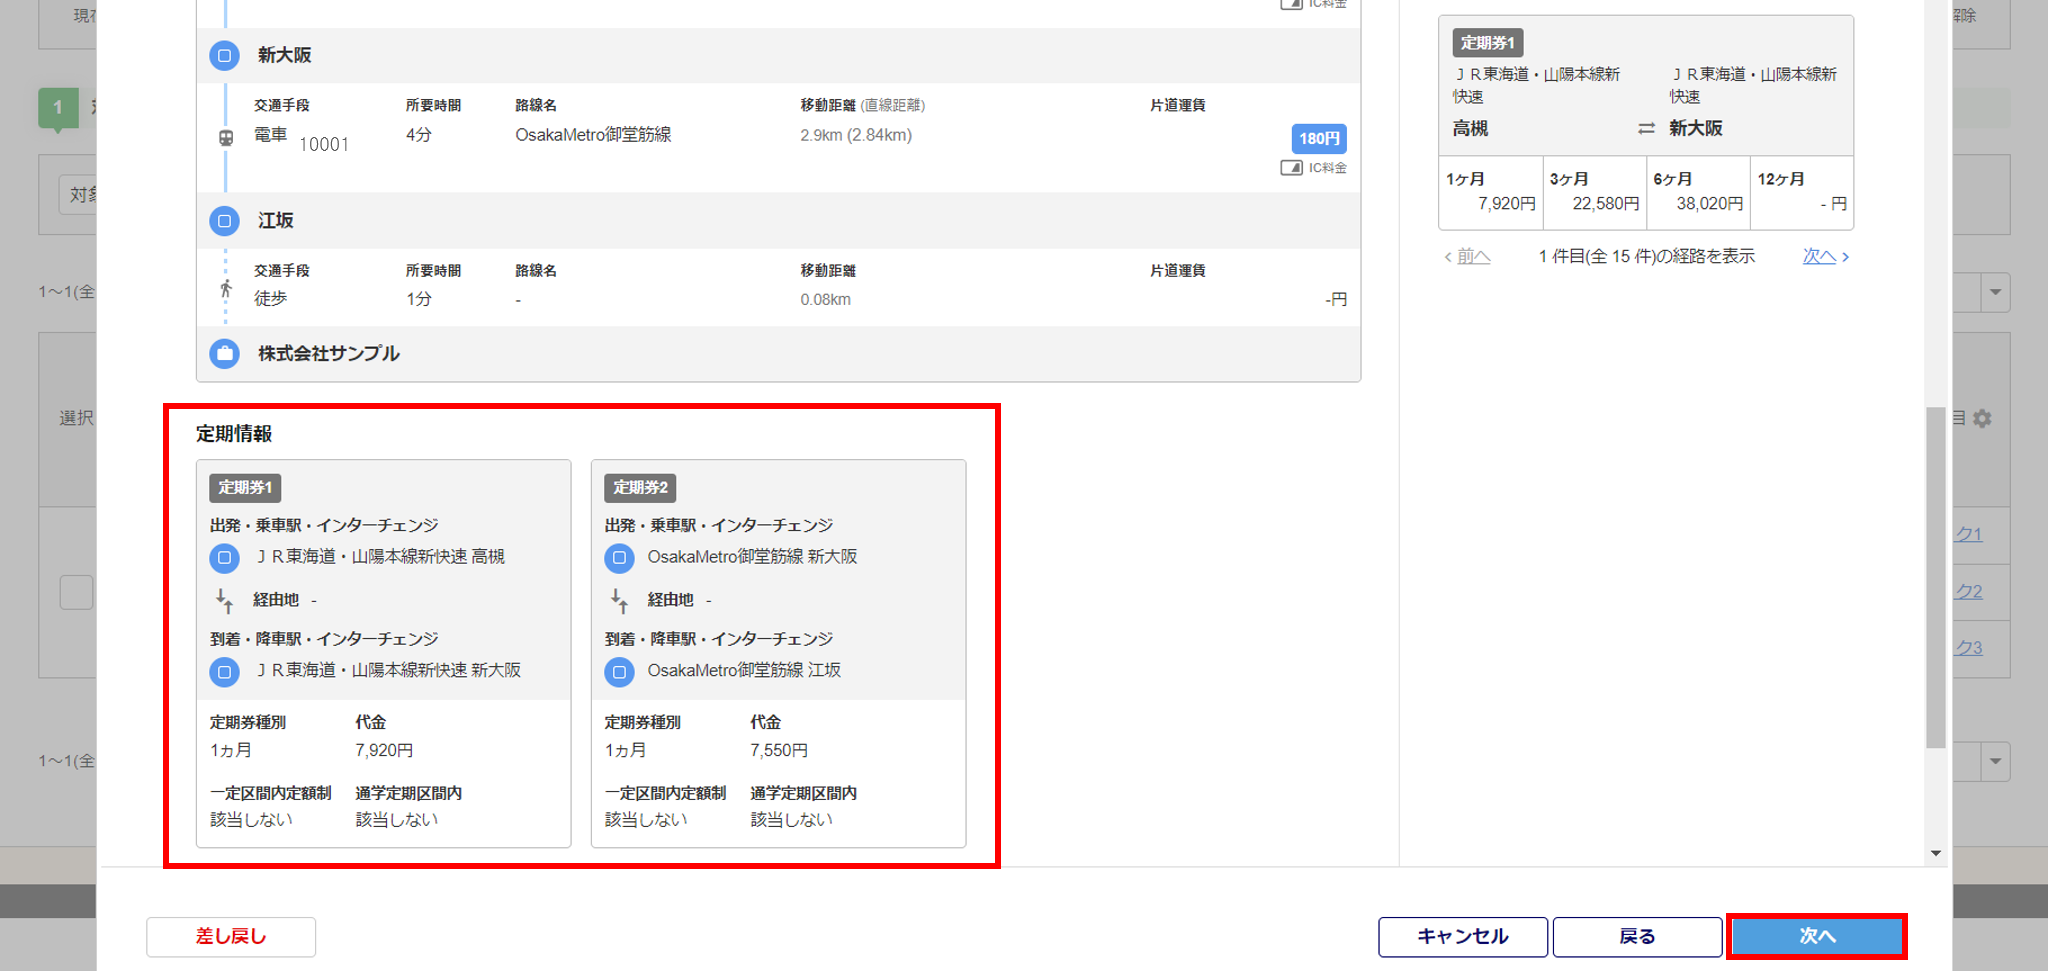
Task: Click the 新大阪 station circle icon
Action: (x=225, y=56)
